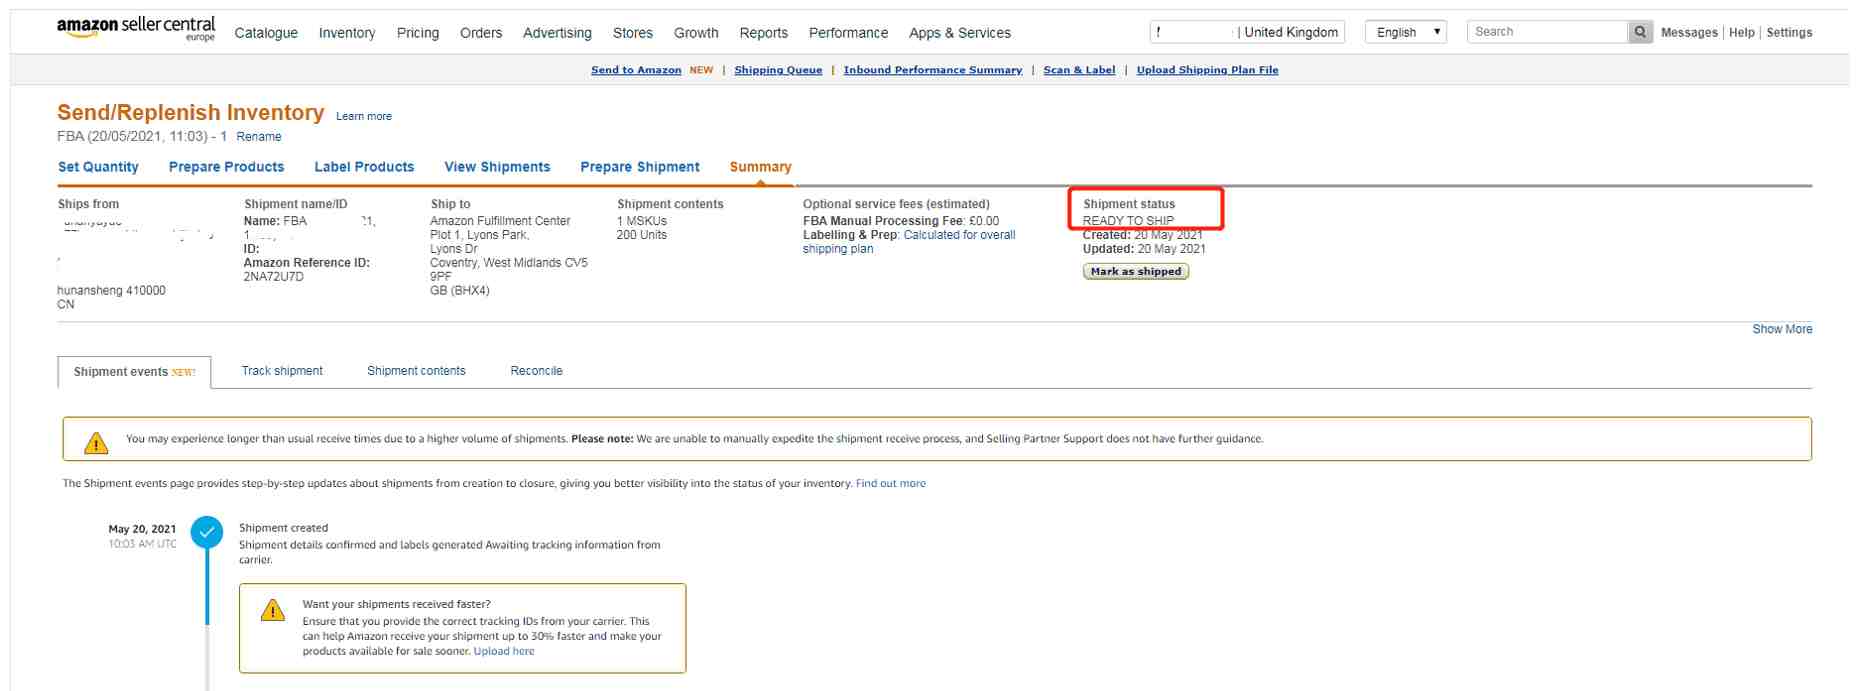Open the Advertising menu

pyautogui.click(x=557, y=33)
